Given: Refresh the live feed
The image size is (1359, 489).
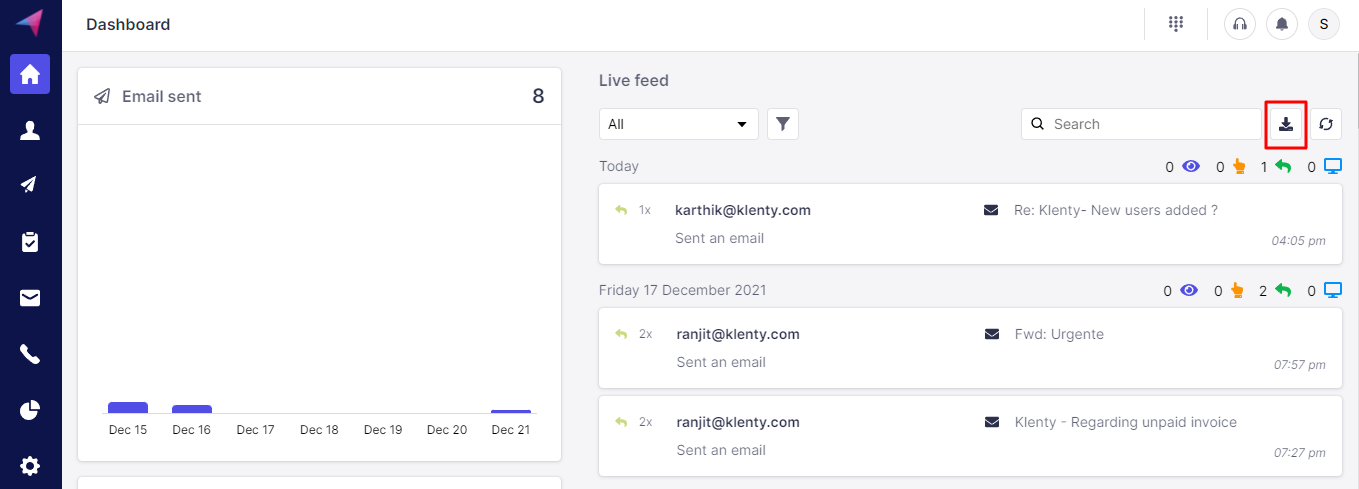Looking at the screenshot, I should pos(1326,124).
